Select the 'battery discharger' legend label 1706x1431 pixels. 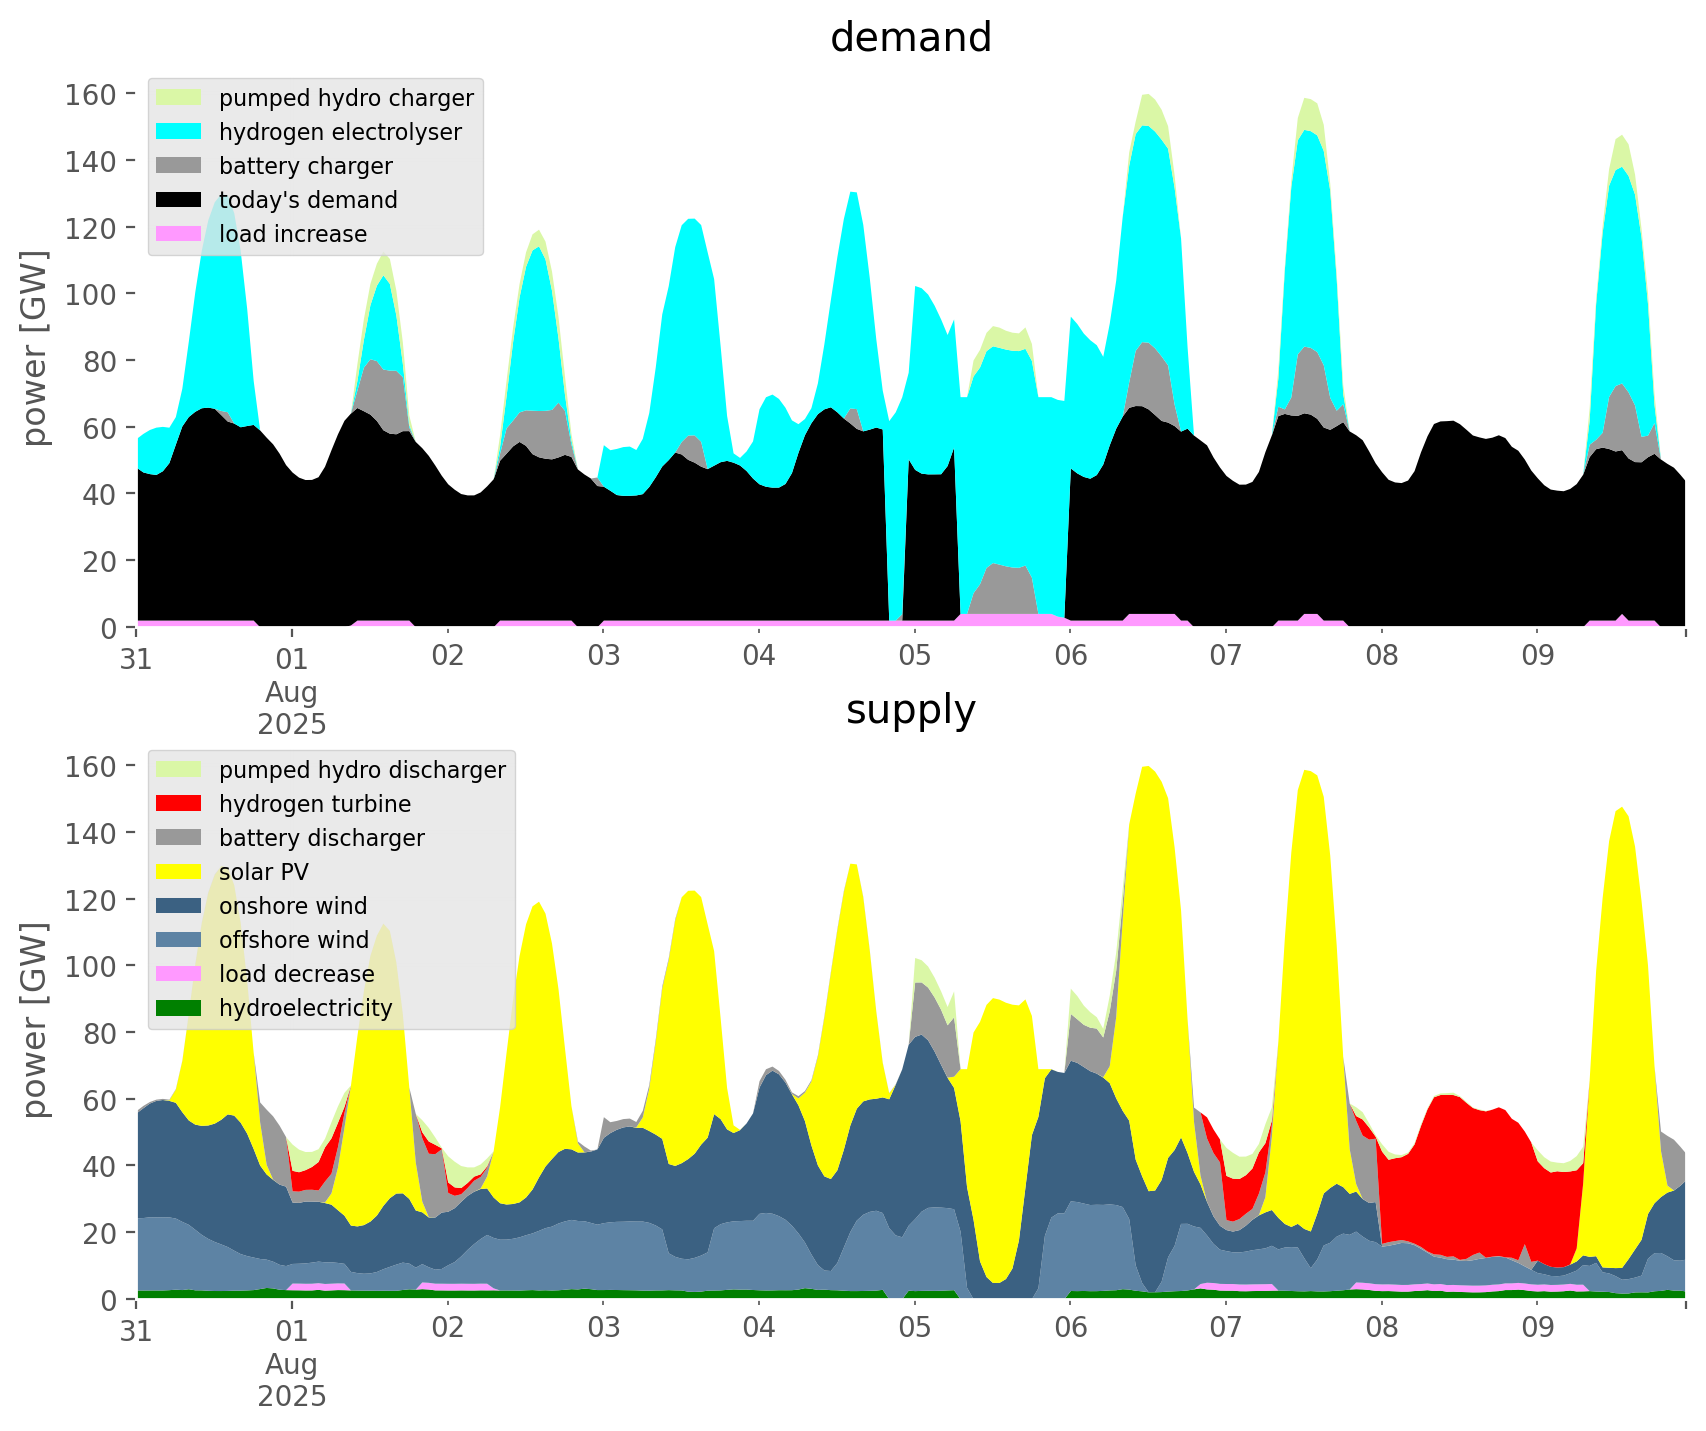pyautogui.click(x=322, y=838)
